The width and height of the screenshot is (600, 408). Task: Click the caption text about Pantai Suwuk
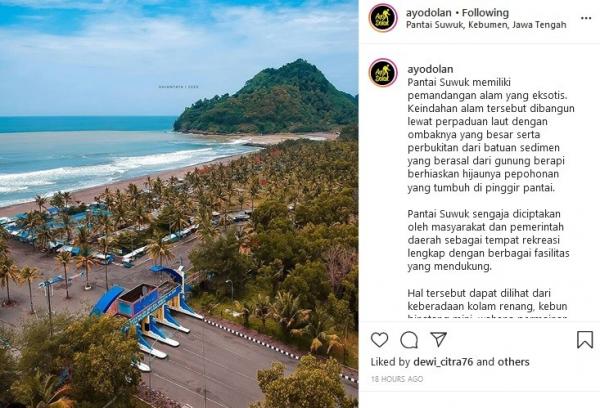pyautogui.click(x=491, y=135)
